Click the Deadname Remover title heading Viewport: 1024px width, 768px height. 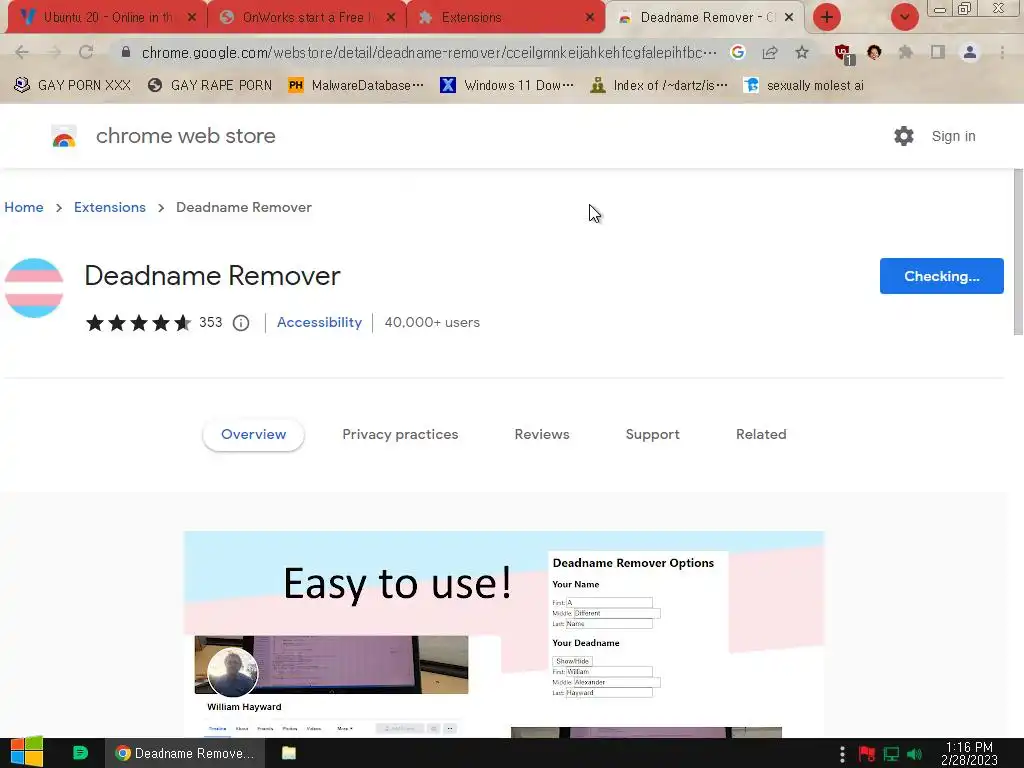click(x=212, y=276)
